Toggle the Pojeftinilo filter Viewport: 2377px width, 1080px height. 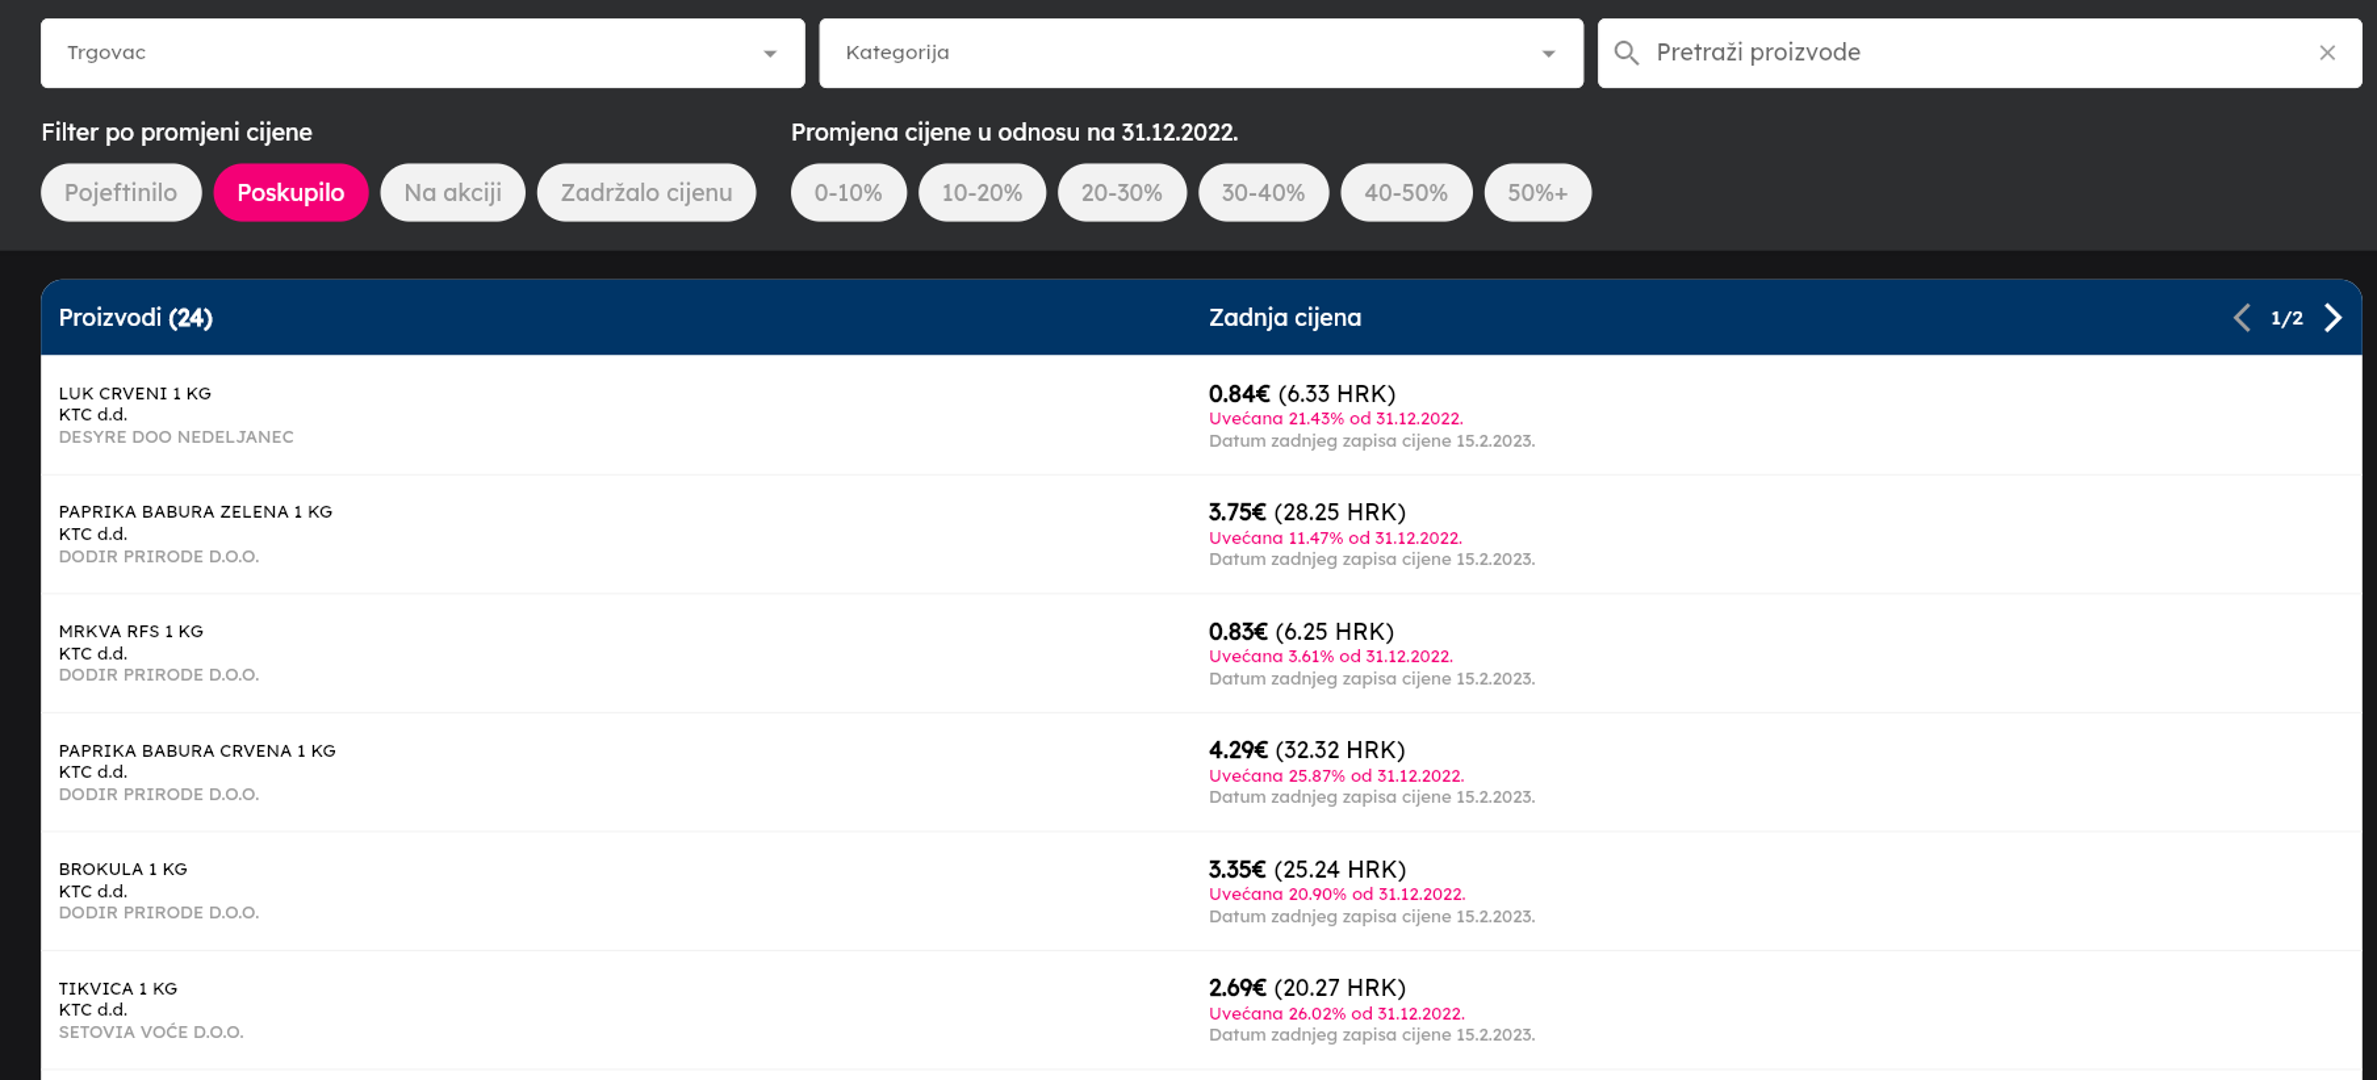121,193
